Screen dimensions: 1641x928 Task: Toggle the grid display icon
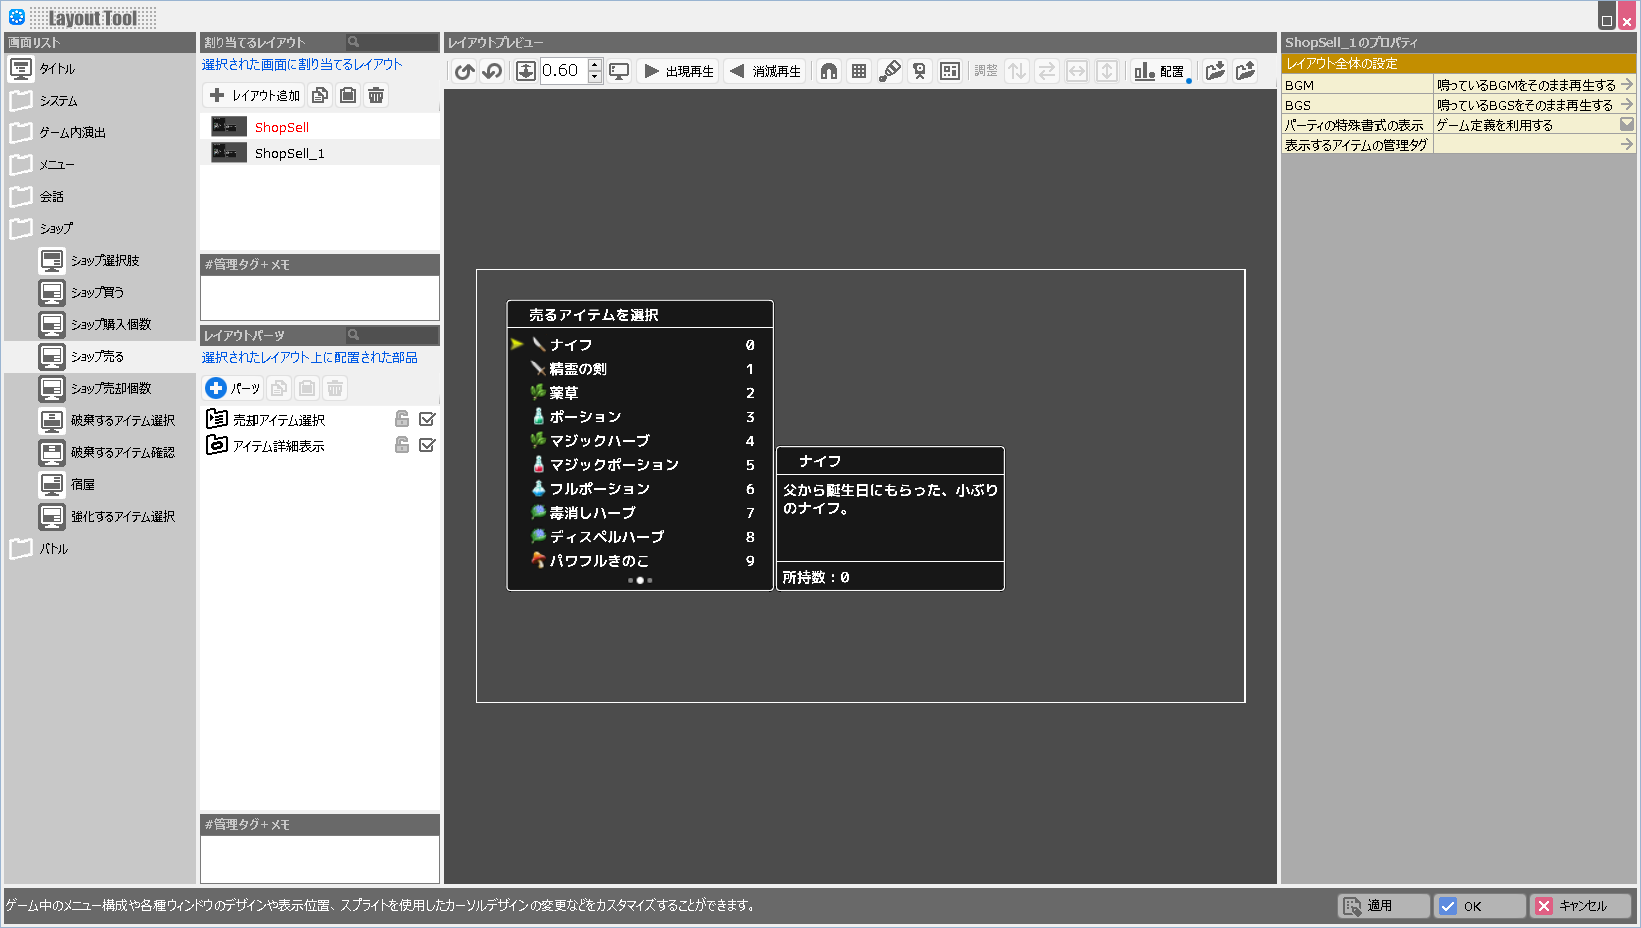pyautogui.click(x=859, y=71)
